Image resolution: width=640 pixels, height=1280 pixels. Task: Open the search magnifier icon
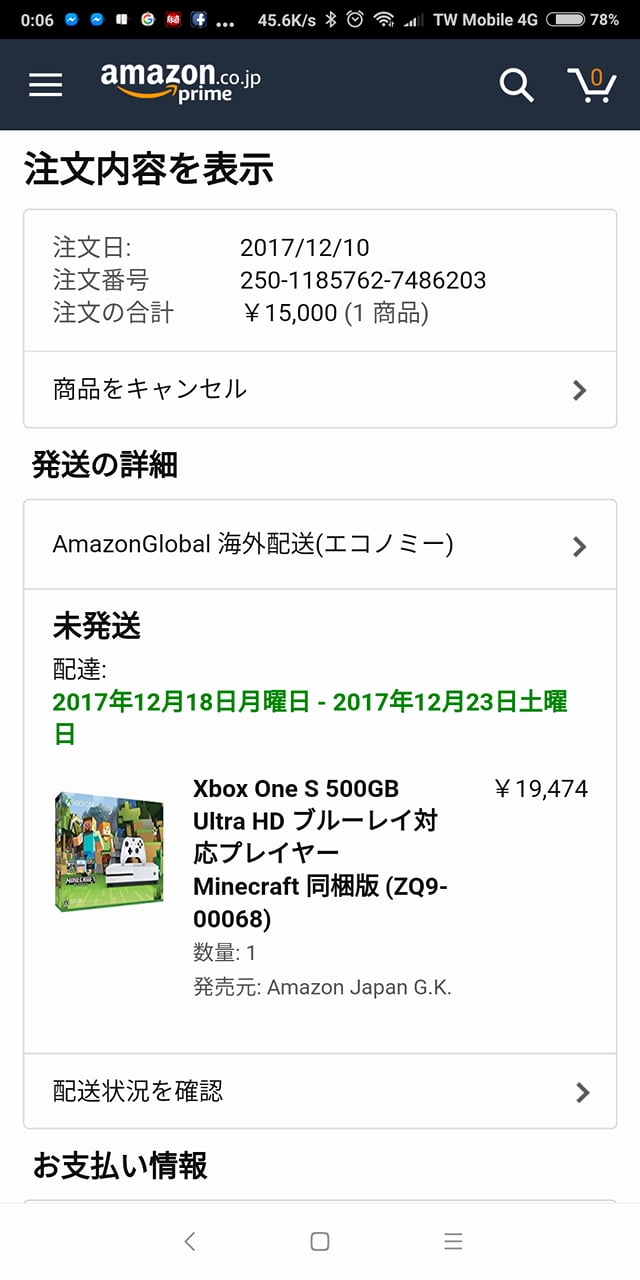[516, 85]
